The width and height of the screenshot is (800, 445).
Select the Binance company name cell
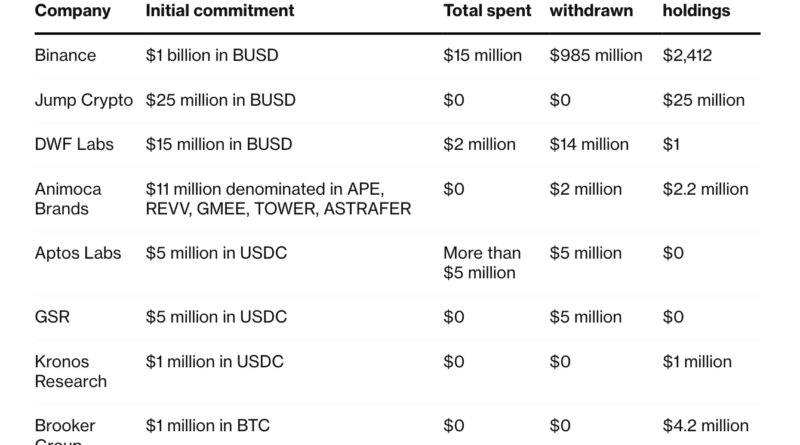(x=66, y=56)
